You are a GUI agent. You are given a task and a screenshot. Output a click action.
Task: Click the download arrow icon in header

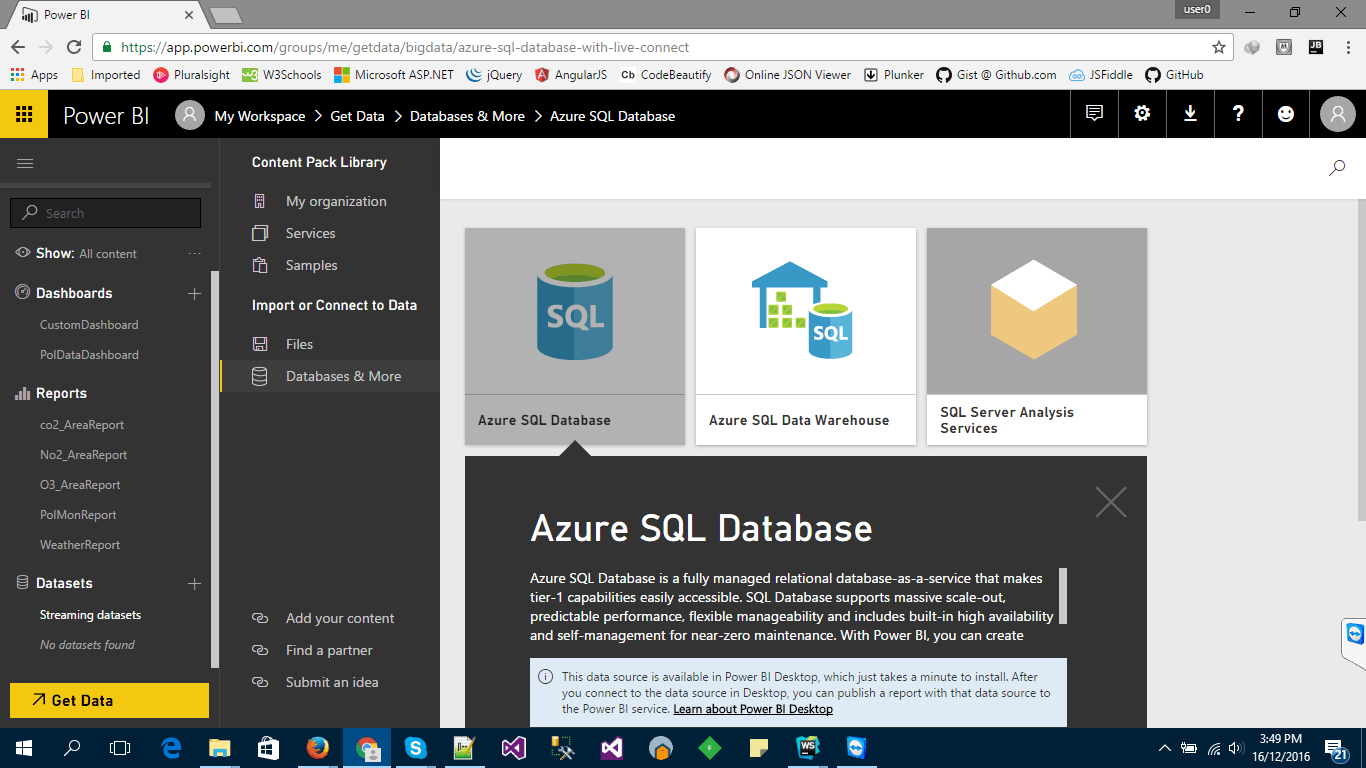pos(1190,115)
